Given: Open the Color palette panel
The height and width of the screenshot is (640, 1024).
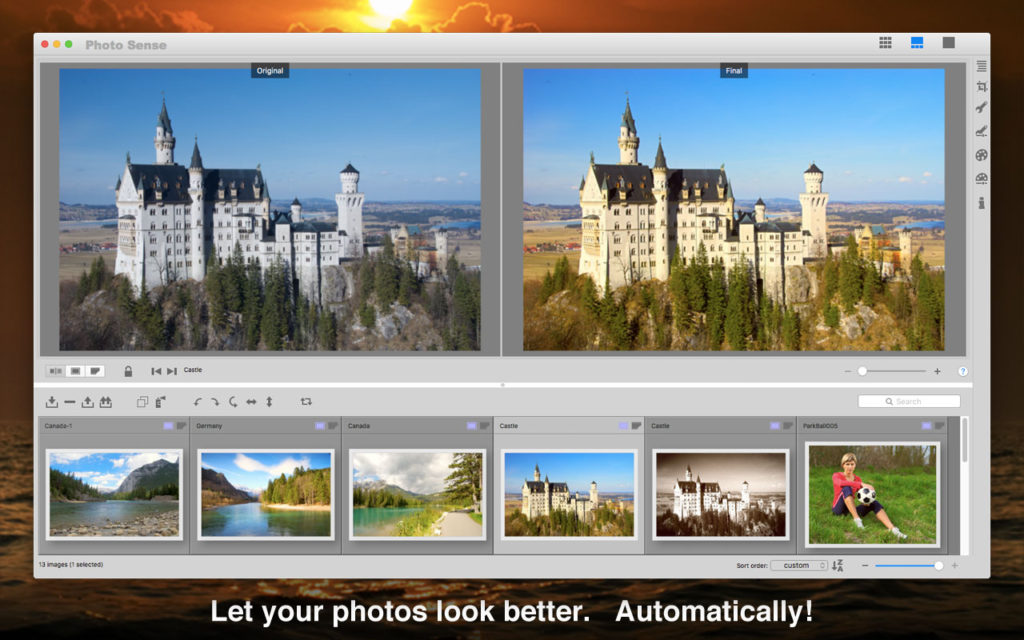Looking at the screenshot, I should 981,153.
